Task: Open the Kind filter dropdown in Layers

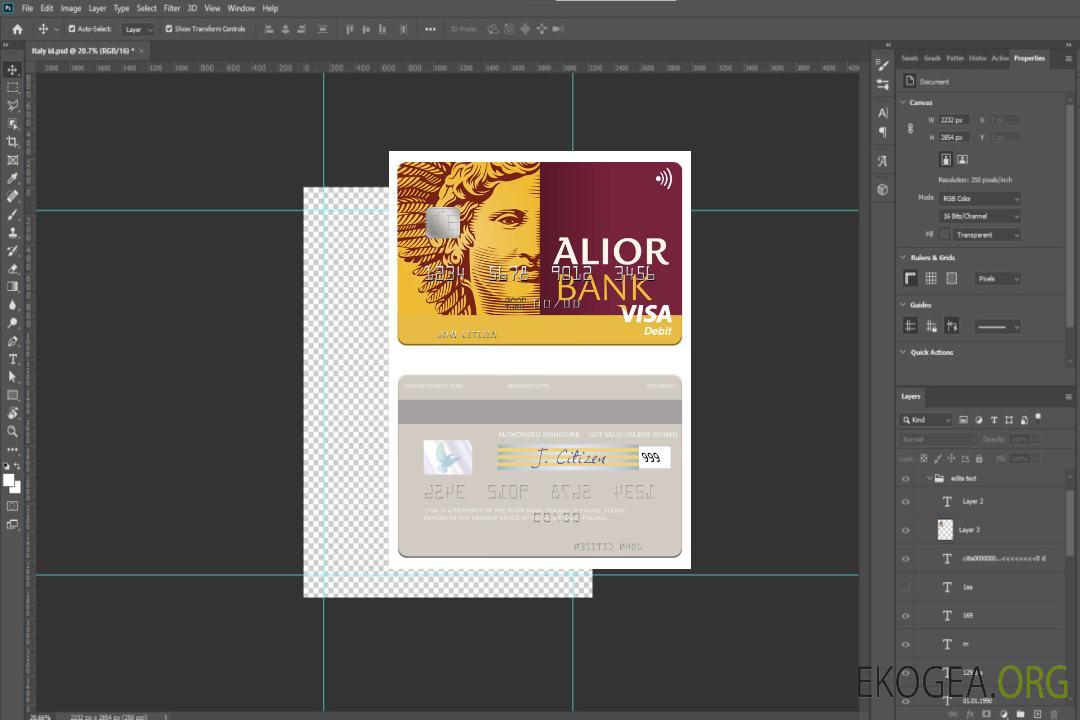Action: [926, 420]
